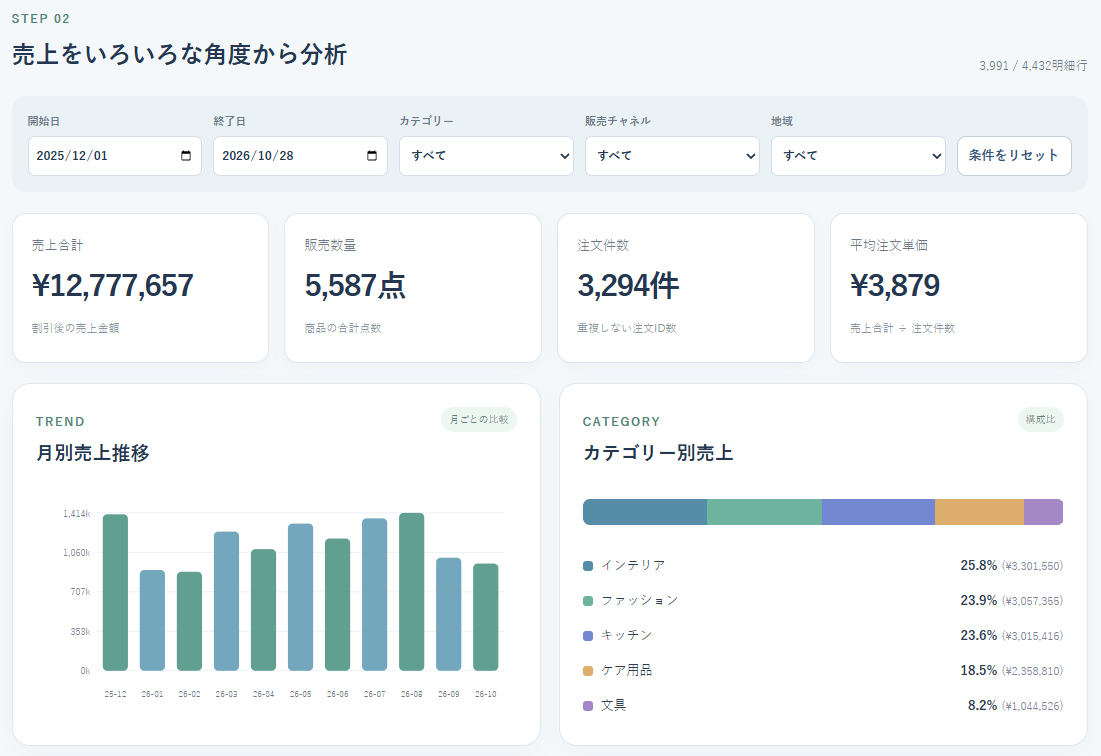
Task: Select the 26-01 bar in trend chart
Action: tap(152, 621)
